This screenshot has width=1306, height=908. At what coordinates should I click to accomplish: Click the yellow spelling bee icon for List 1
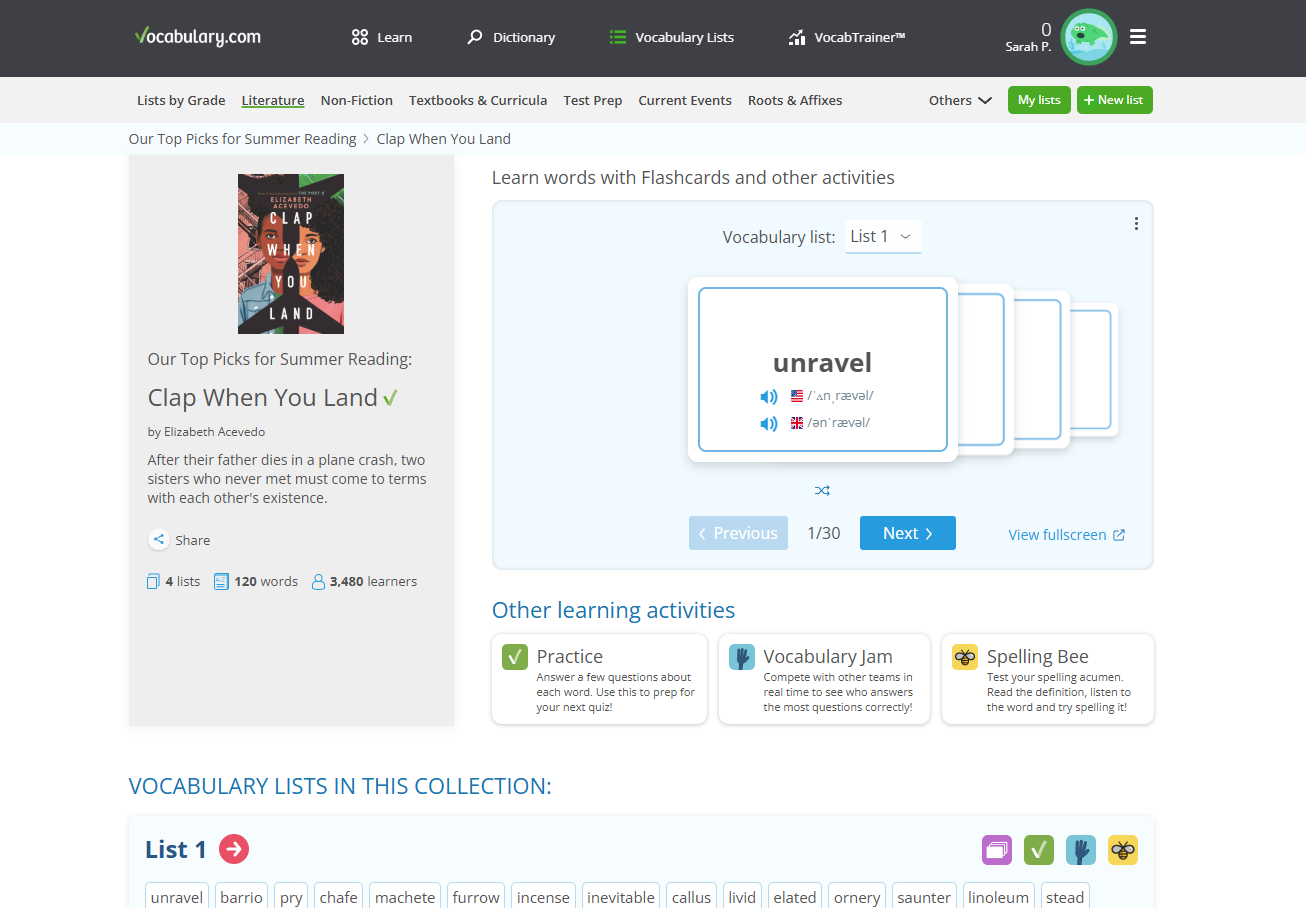pos(1123,850)
